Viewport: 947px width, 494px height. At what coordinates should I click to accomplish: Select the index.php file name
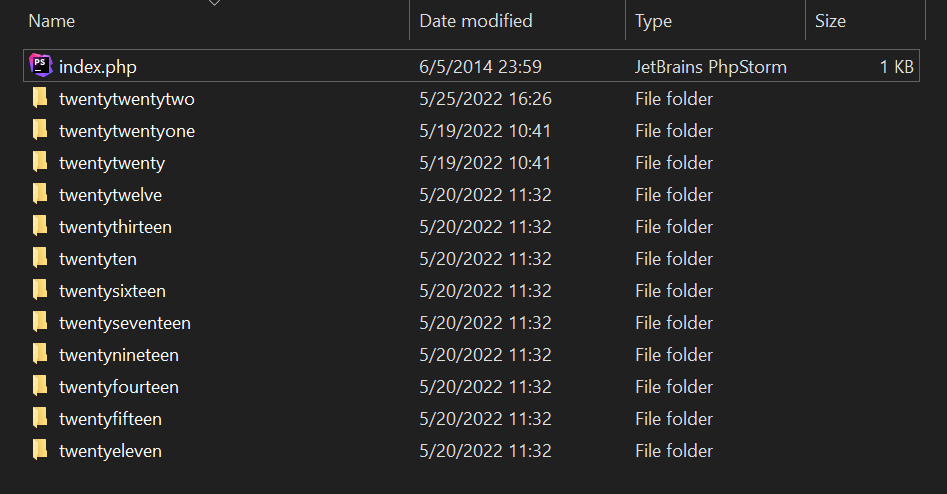98,67
